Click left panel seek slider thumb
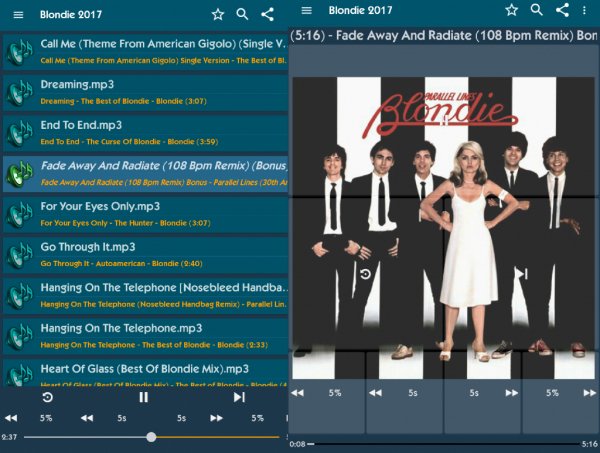 (x=151, y=437)
